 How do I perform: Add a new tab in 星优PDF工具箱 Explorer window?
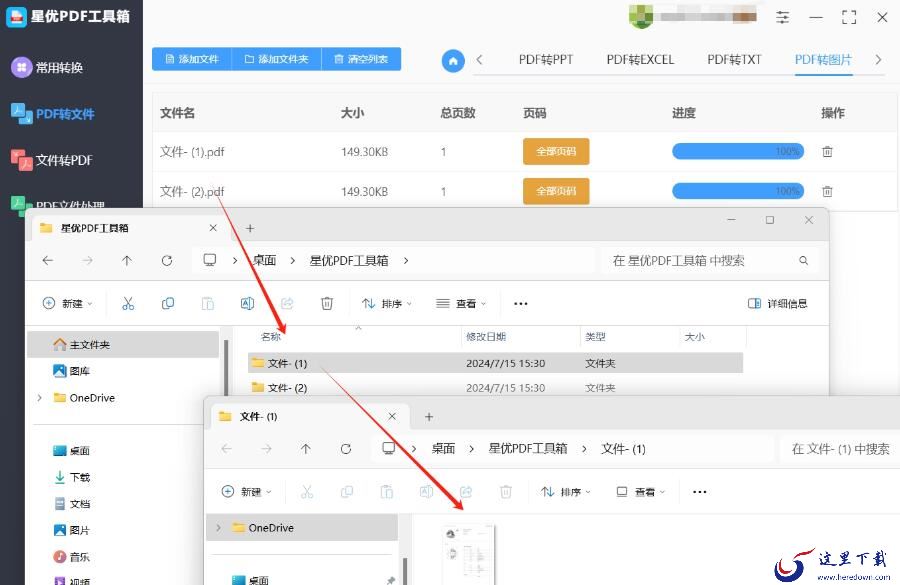pyautogui.click(x=250, y=228)
